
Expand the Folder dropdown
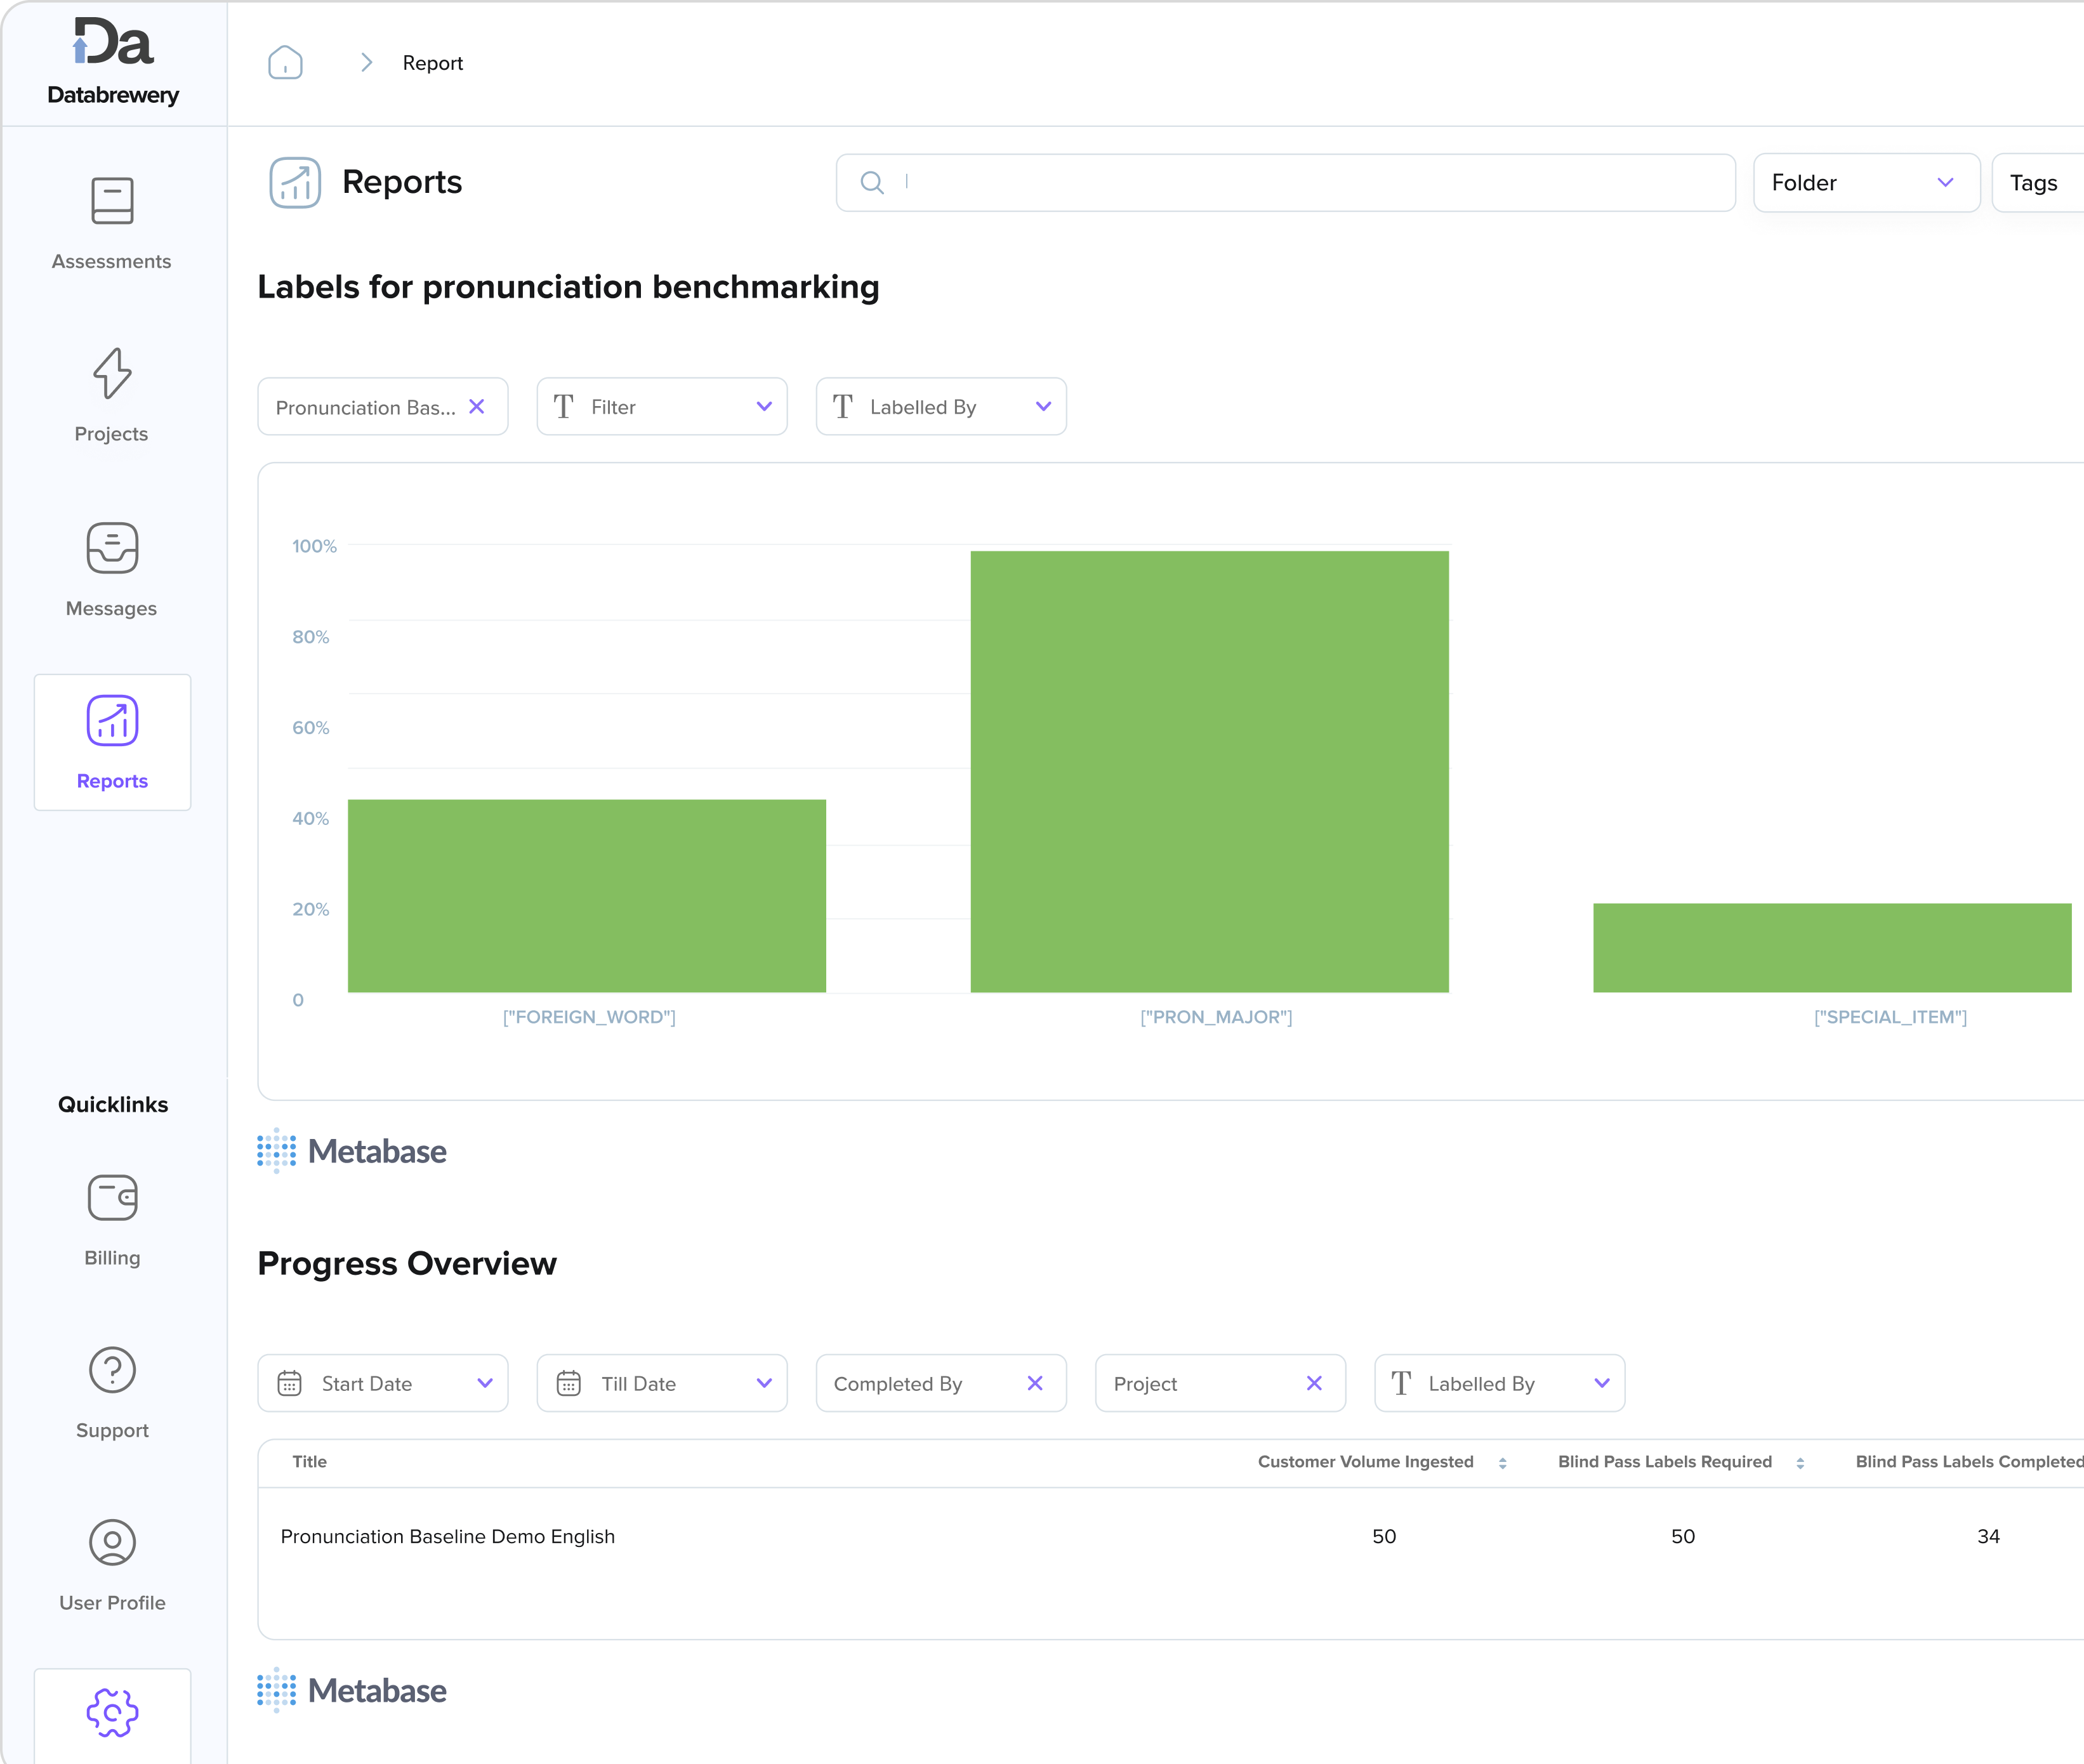click(1865, 183)
